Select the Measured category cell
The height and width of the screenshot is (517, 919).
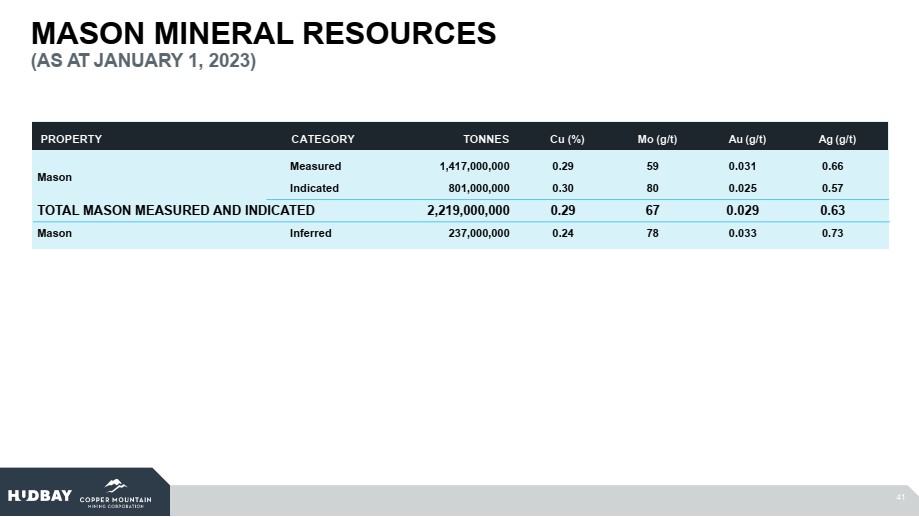315,166
